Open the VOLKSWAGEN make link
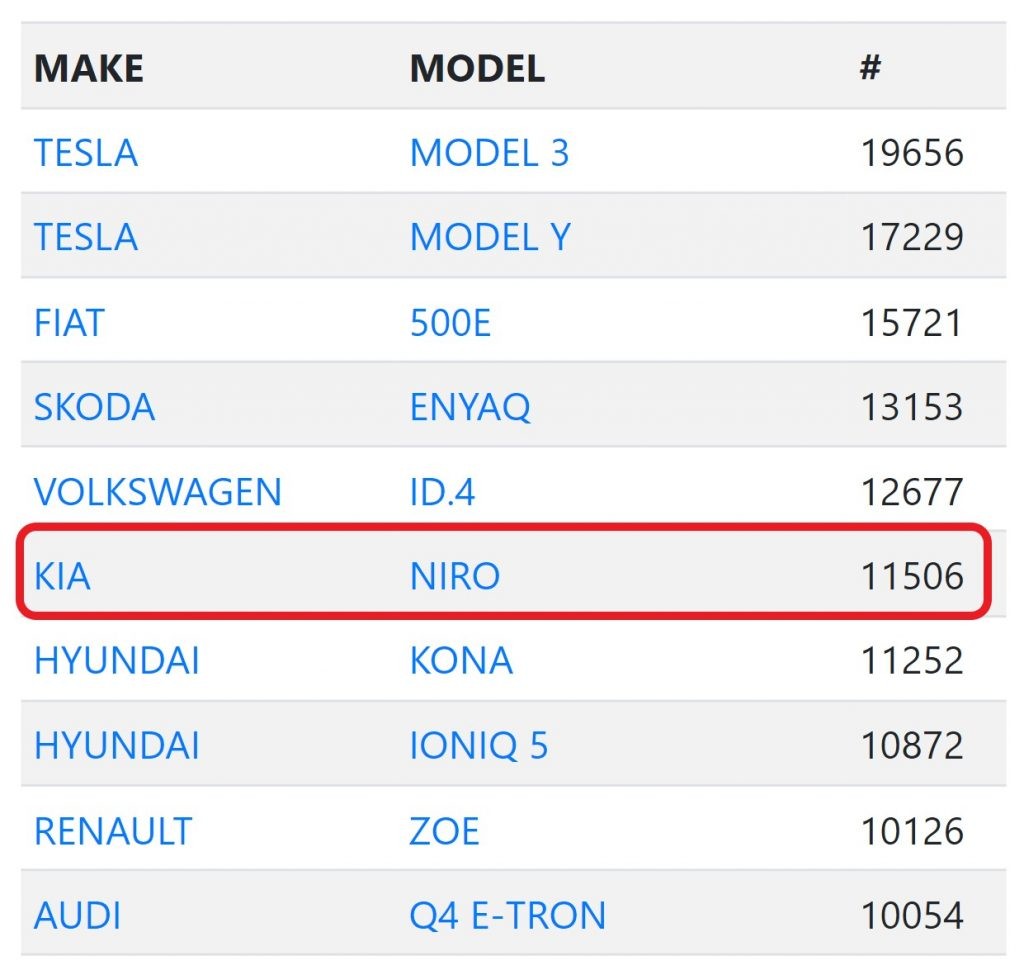Viewport: 1024px width, 970px height. coord(158,492)
